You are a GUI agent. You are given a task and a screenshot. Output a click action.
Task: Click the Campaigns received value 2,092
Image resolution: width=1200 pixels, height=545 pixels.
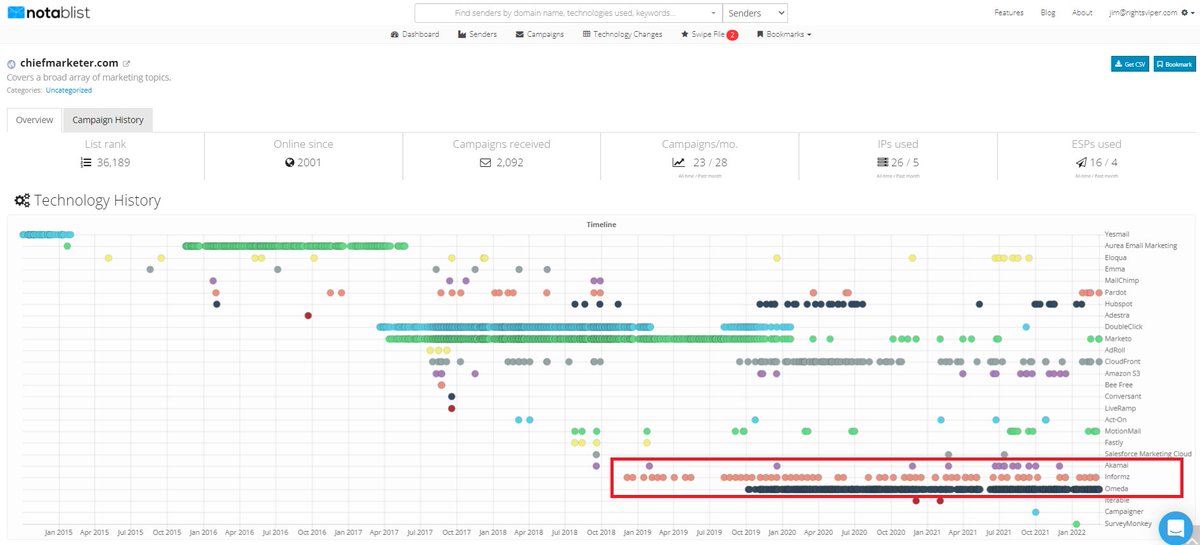tap(510, 162)
